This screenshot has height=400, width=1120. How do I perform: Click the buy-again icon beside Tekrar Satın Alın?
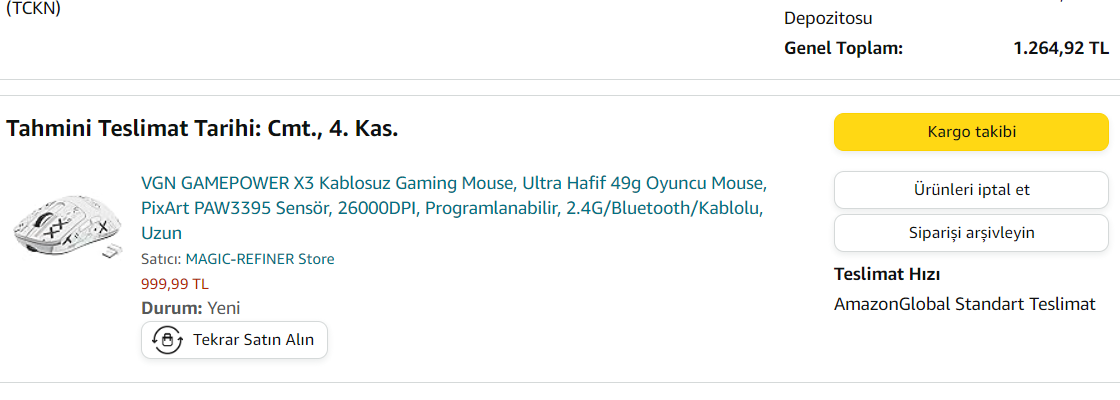coord(167,340)
